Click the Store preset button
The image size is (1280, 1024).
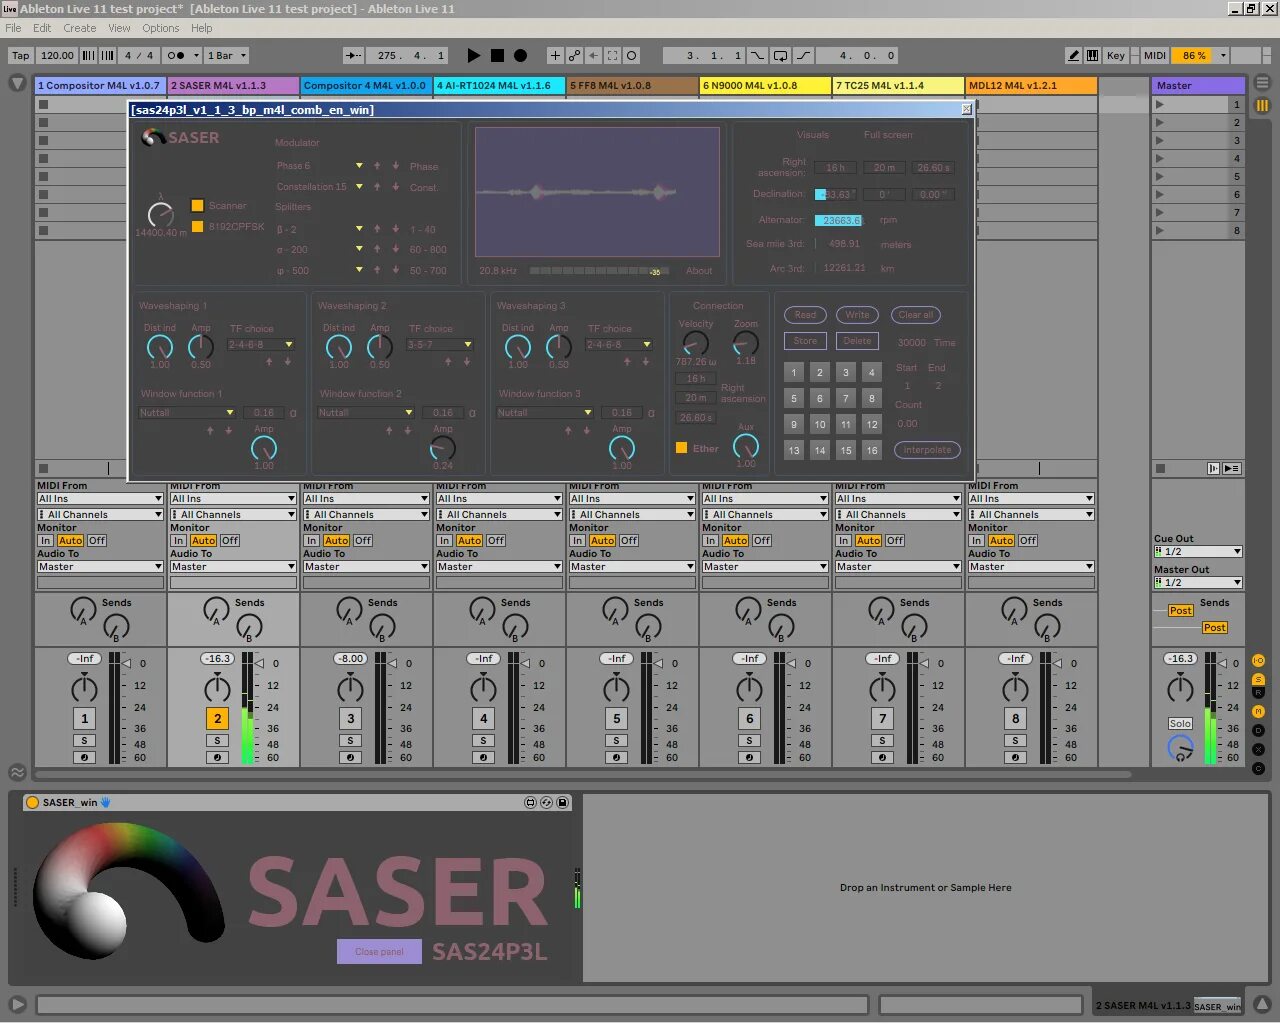coord(805,341)
